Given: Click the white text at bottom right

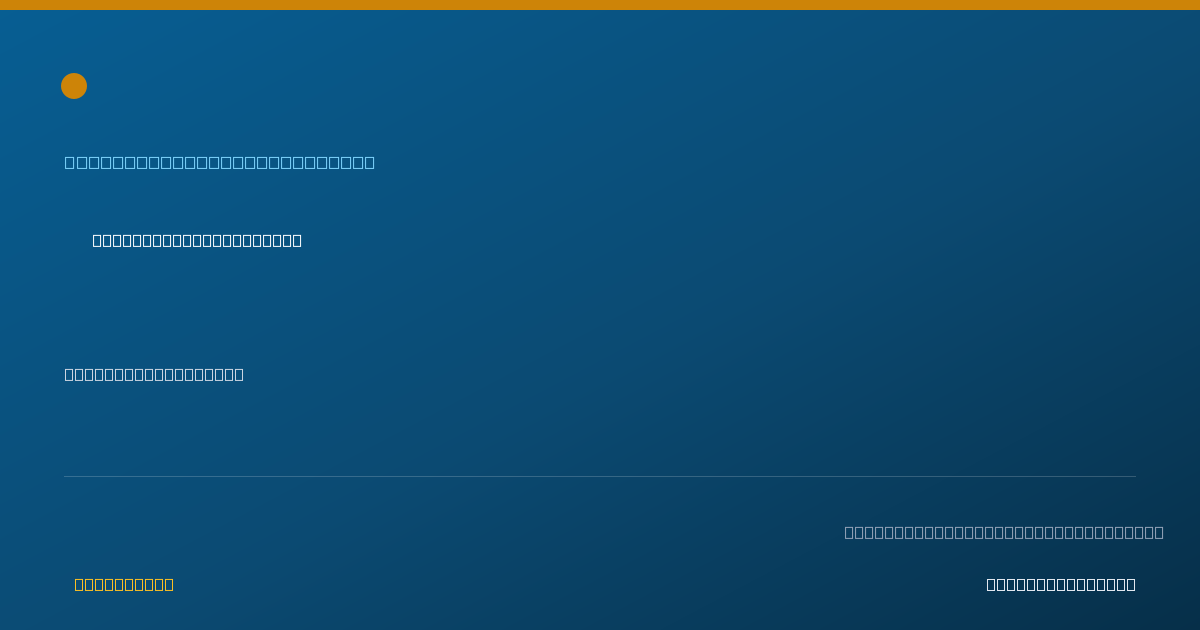Looking at the screenshot, I should point(1061,584).
